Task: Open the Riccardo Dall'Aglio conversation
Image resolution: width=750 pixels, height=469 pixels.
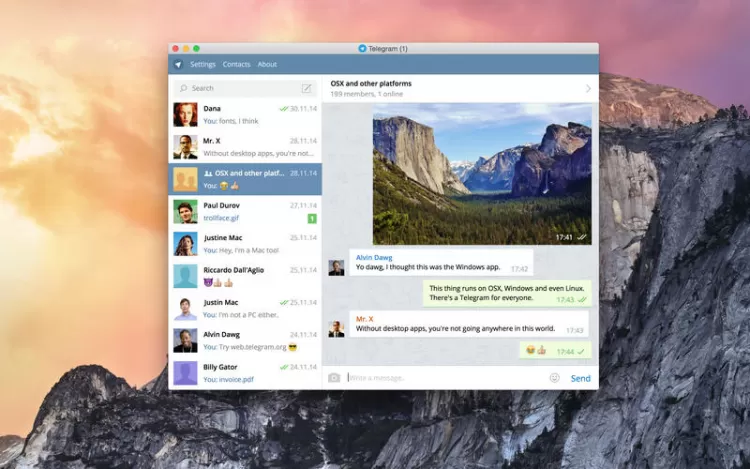Action: (245, 276)
